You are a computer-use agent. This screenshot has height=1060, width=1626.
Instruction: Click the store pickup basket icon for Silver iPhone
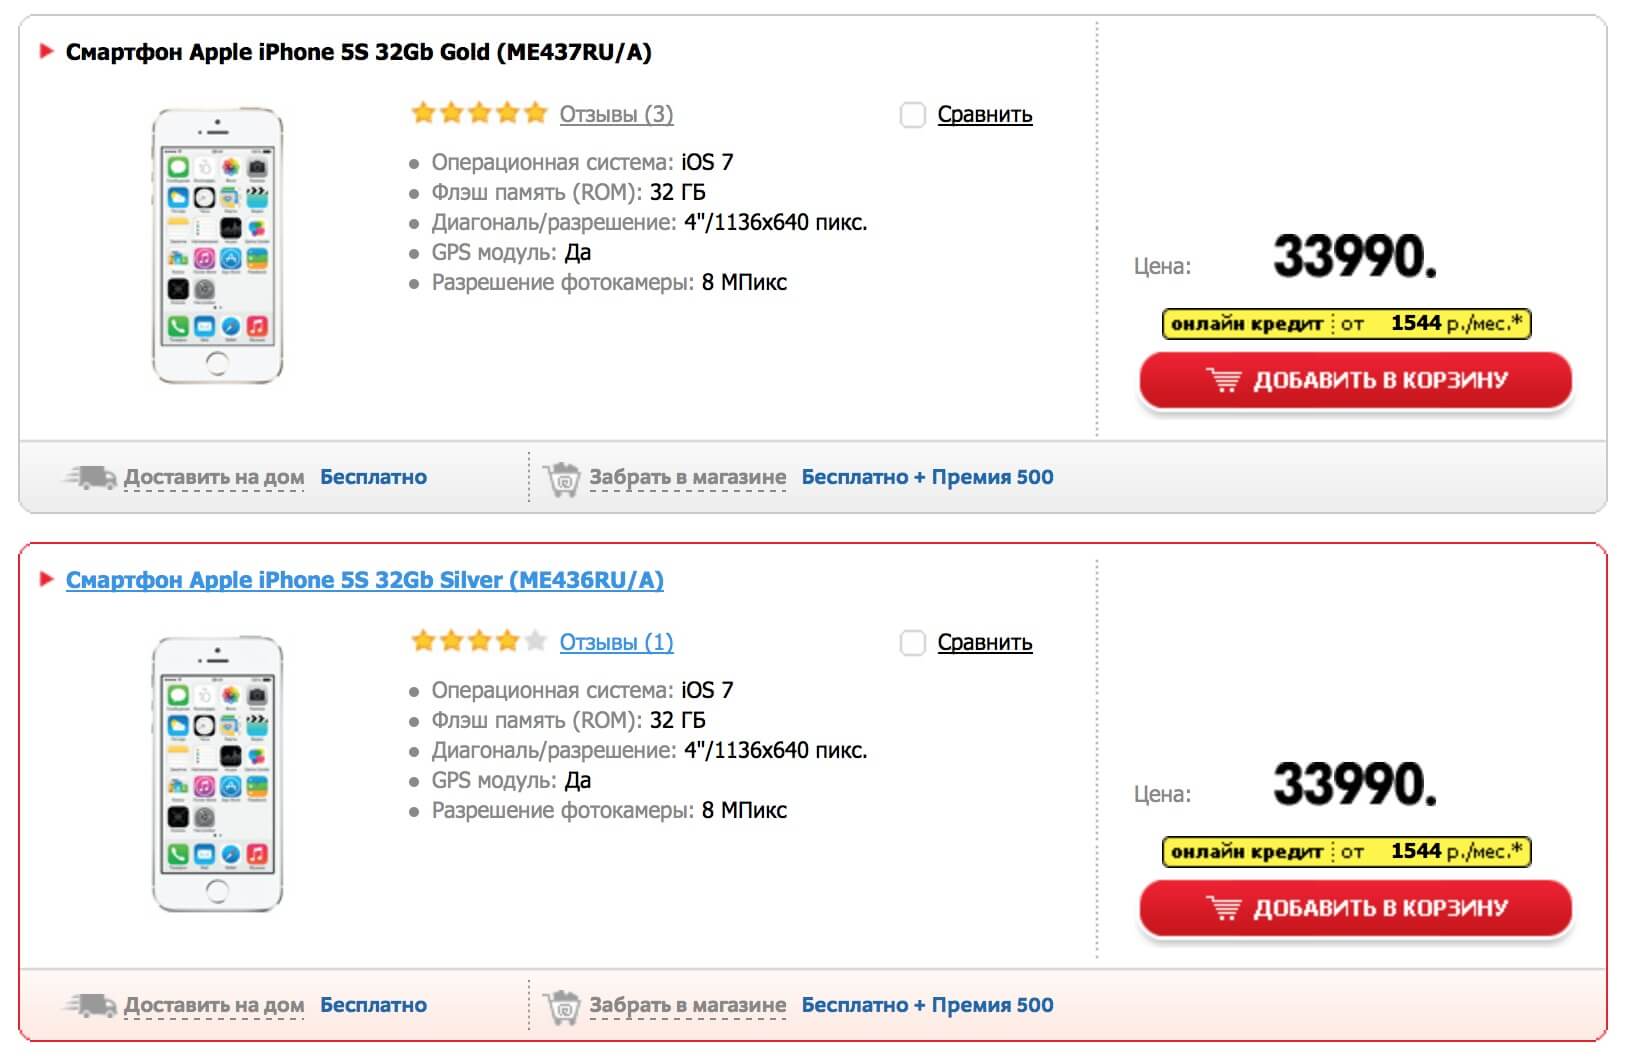click(561, 1007)
